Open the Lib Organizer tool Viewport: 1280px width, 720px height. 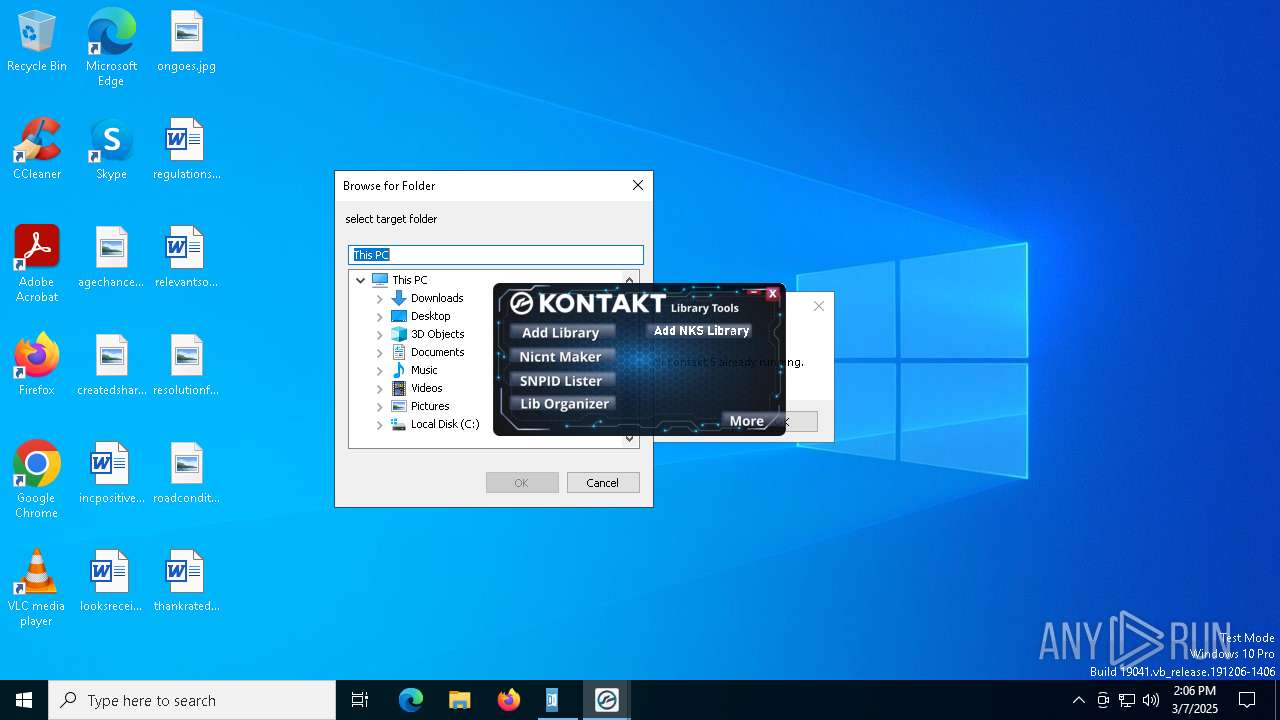(564, 404)
